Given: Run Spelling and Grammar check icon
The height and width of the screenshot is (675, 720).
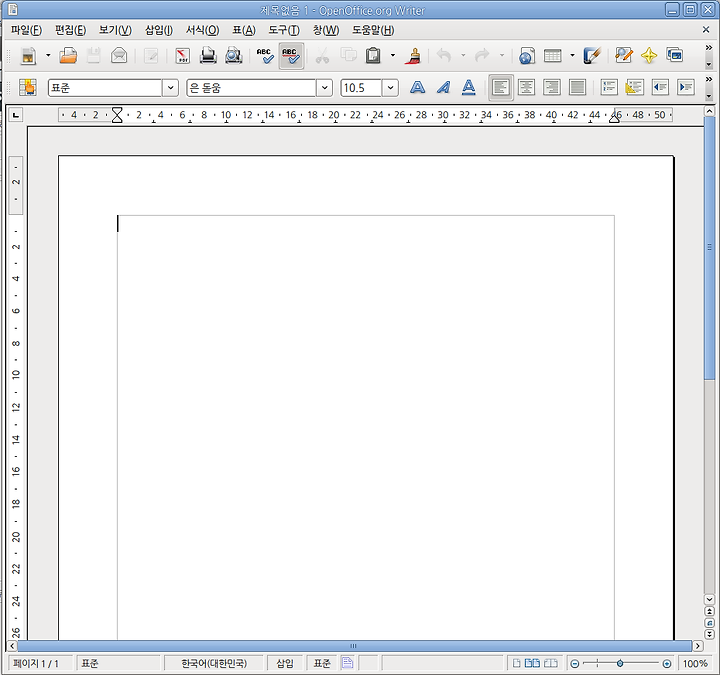Looking at the screenshot, I should pyautogui.click(x=265, y=56).
